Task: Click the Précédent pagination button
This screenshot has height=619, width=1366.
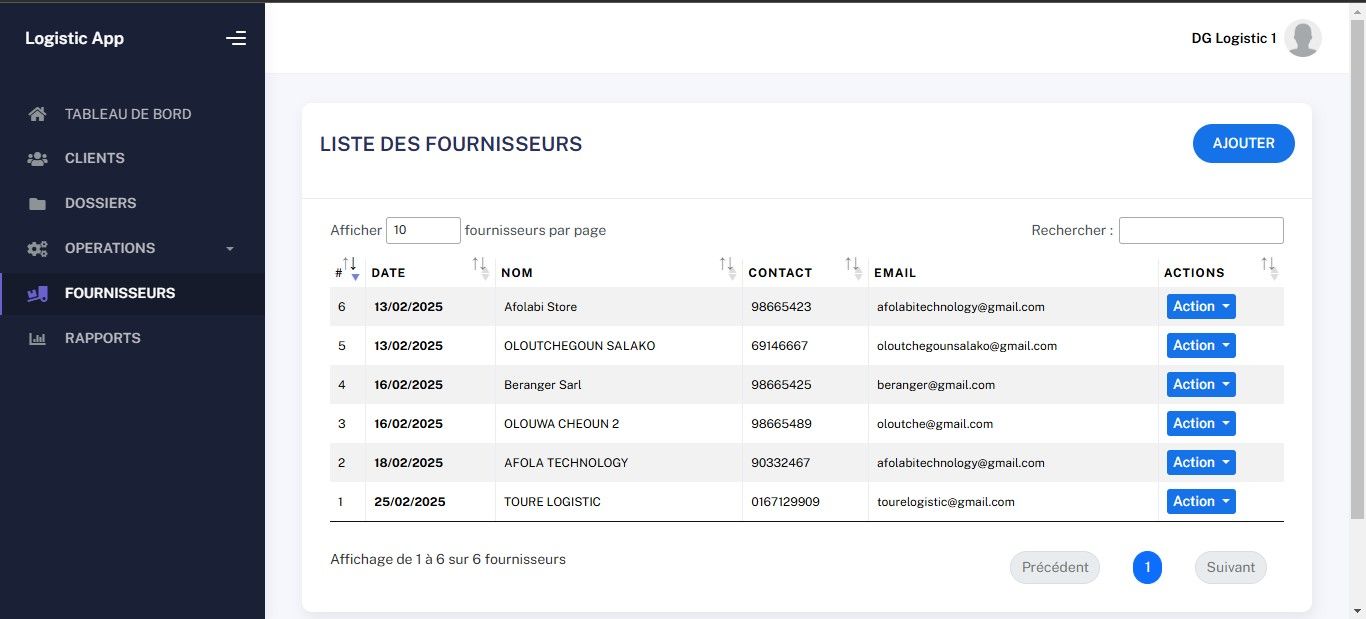Action: 1055,567
